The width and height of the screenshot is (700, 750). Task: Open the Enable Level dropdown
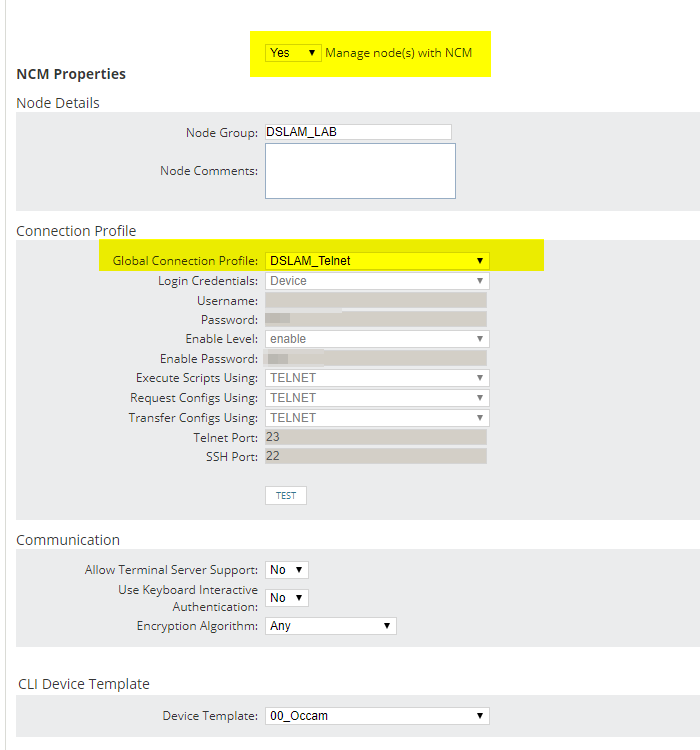tap(377, 339)
